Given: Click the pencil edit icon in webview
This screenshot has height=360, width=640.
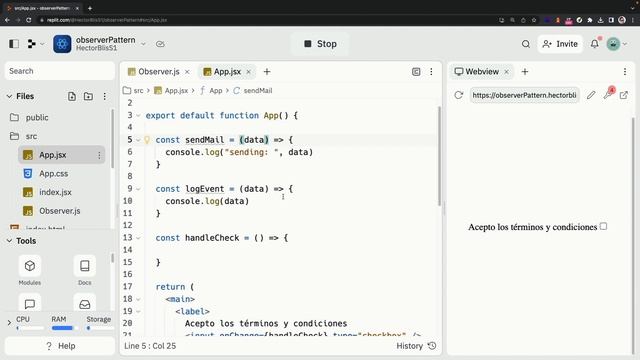Looking at the screenshot, I should (x=591, y=95).
